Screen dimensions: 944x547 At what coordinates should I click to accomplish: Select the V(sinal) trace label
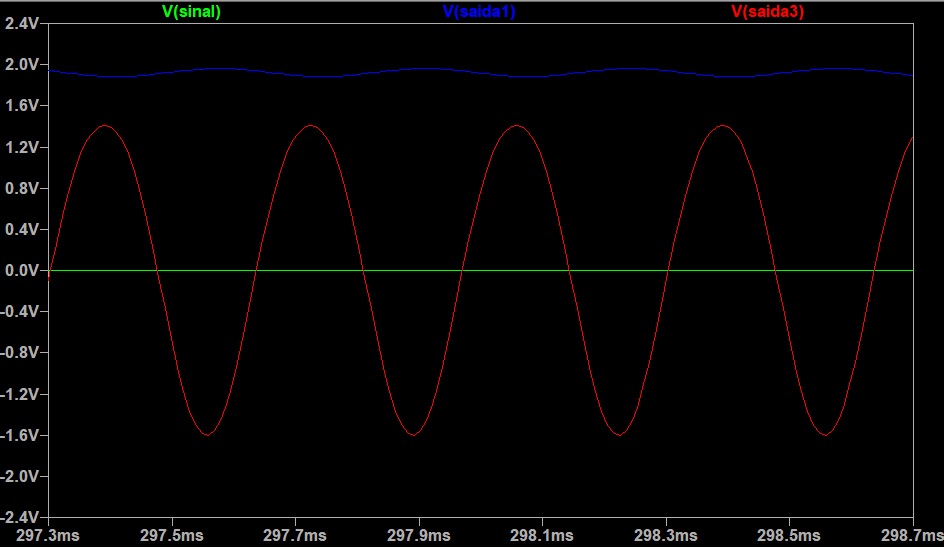coord(191,11)
